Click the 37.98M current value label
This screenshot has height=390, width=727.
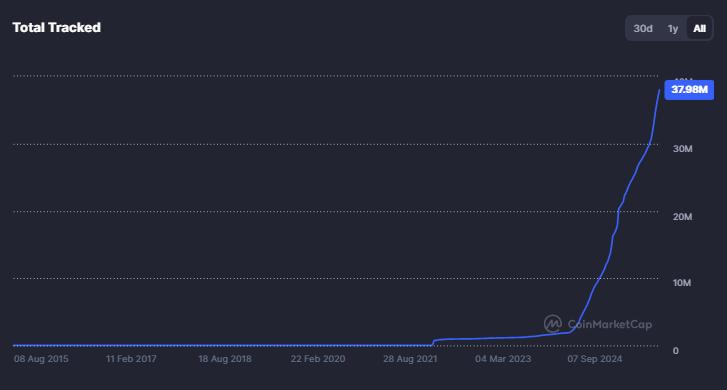click(689, 90)
